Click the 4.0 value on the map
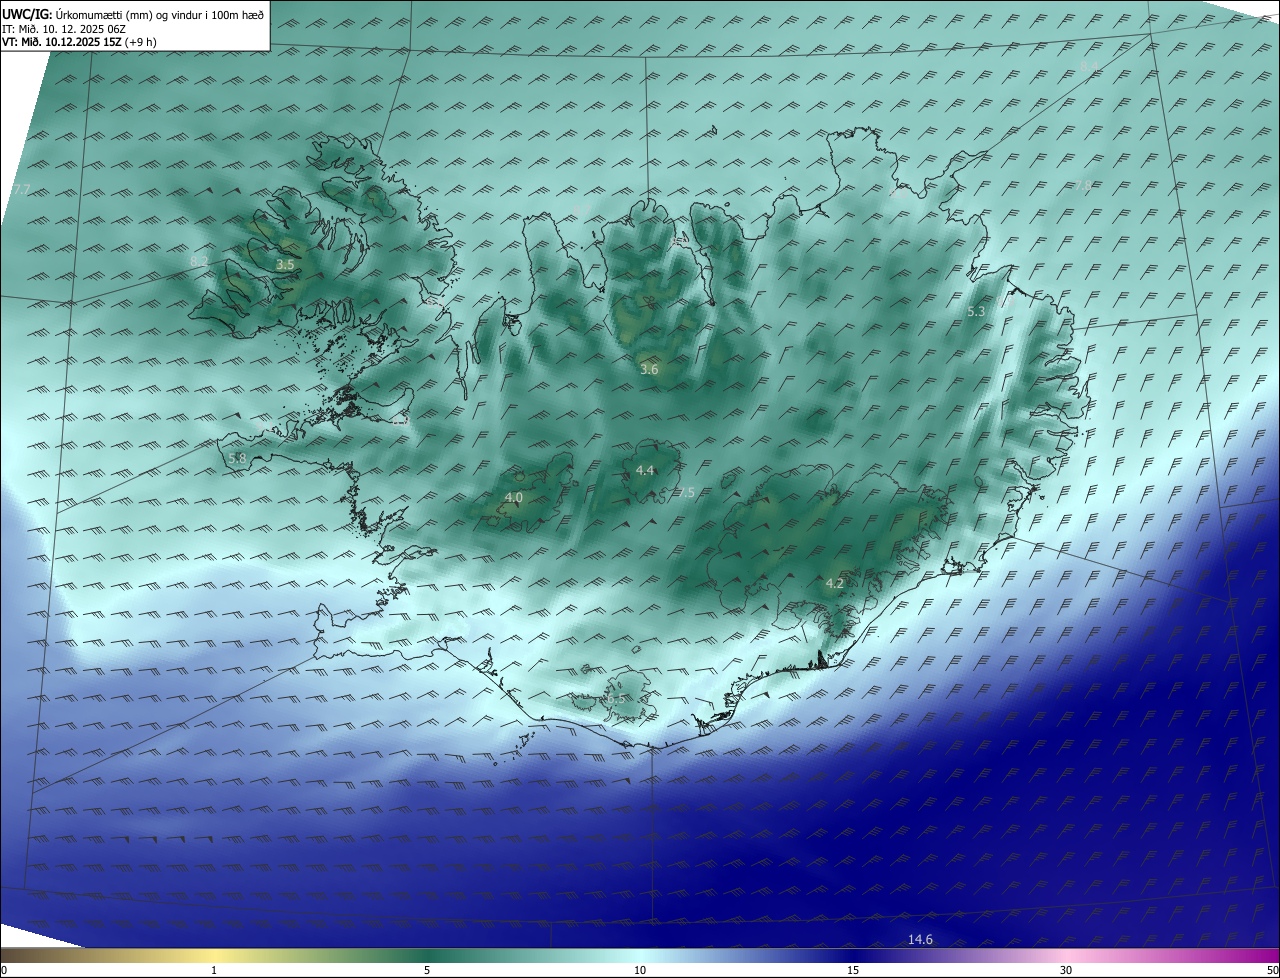The width and height of the screenshot is (1280, 978). (x=514, y=497)
